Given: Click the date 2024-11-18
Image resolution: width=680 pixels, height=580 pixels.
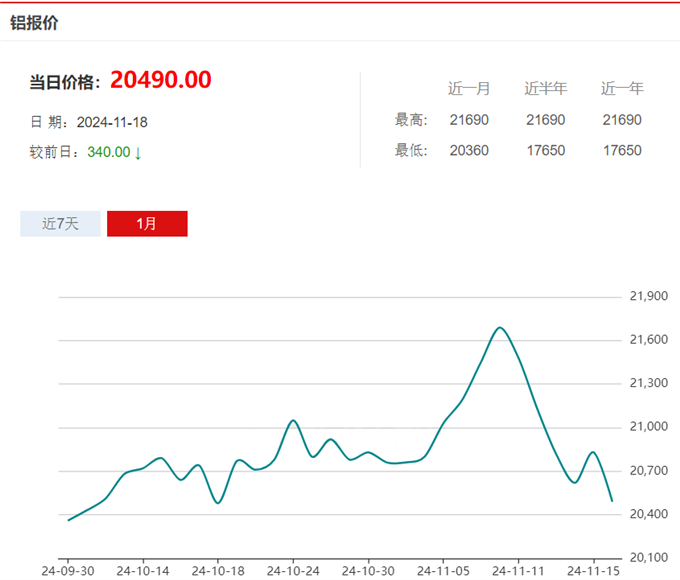Looking at the screenshot, I should (x=112, y=122).
